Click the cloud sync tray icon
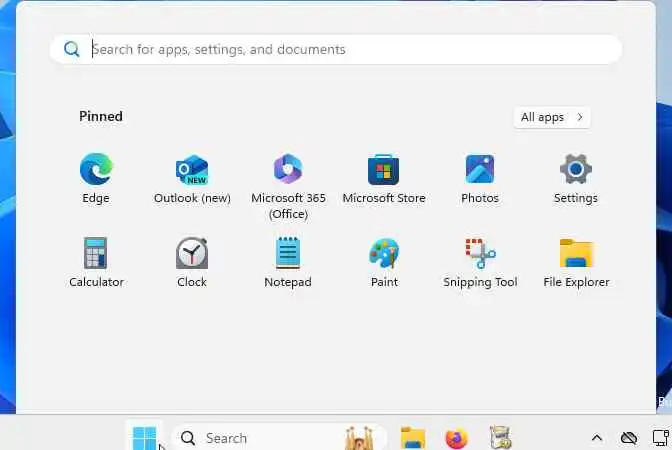Image resolution: width=672 pixels, height=450 pixels. click(x=629, y=438)
